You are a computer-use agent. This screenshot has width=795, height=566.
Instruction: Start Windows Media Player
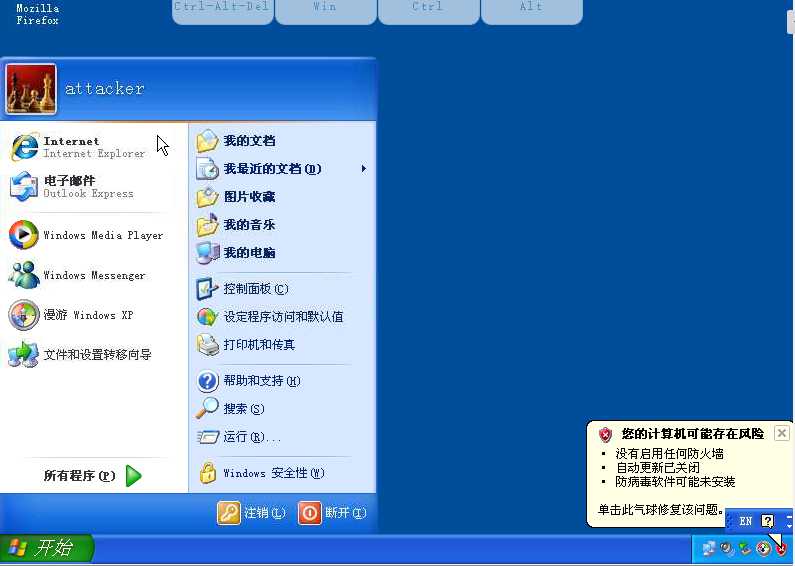94,235
